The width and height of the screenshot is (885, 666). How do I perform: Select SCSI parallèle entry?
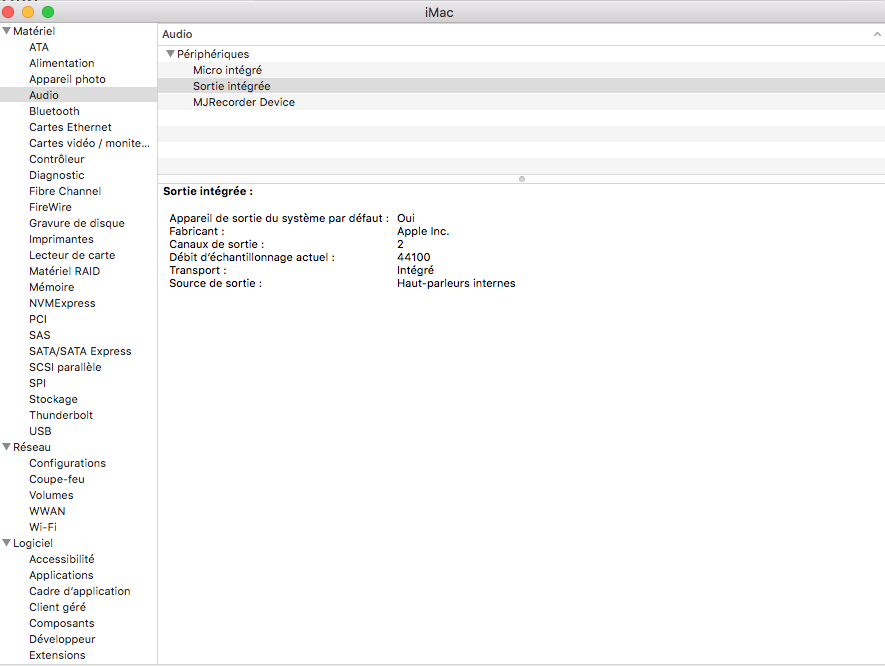click(x=65, y=367)
